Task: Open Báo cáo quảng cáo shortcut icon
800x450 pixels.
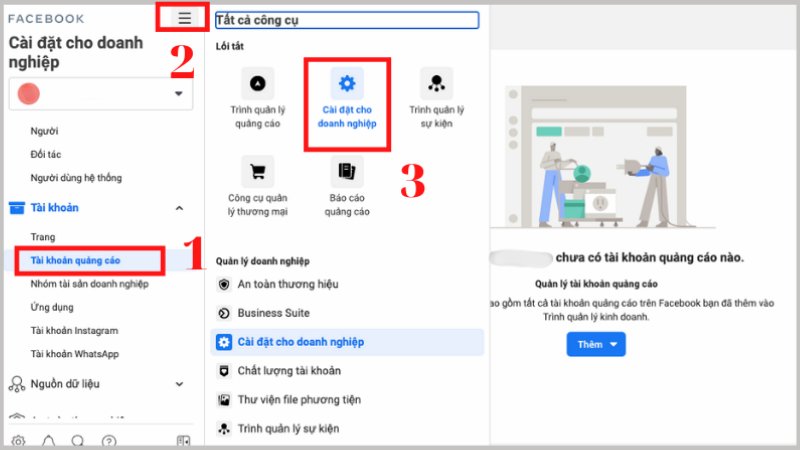Action: 347,171
